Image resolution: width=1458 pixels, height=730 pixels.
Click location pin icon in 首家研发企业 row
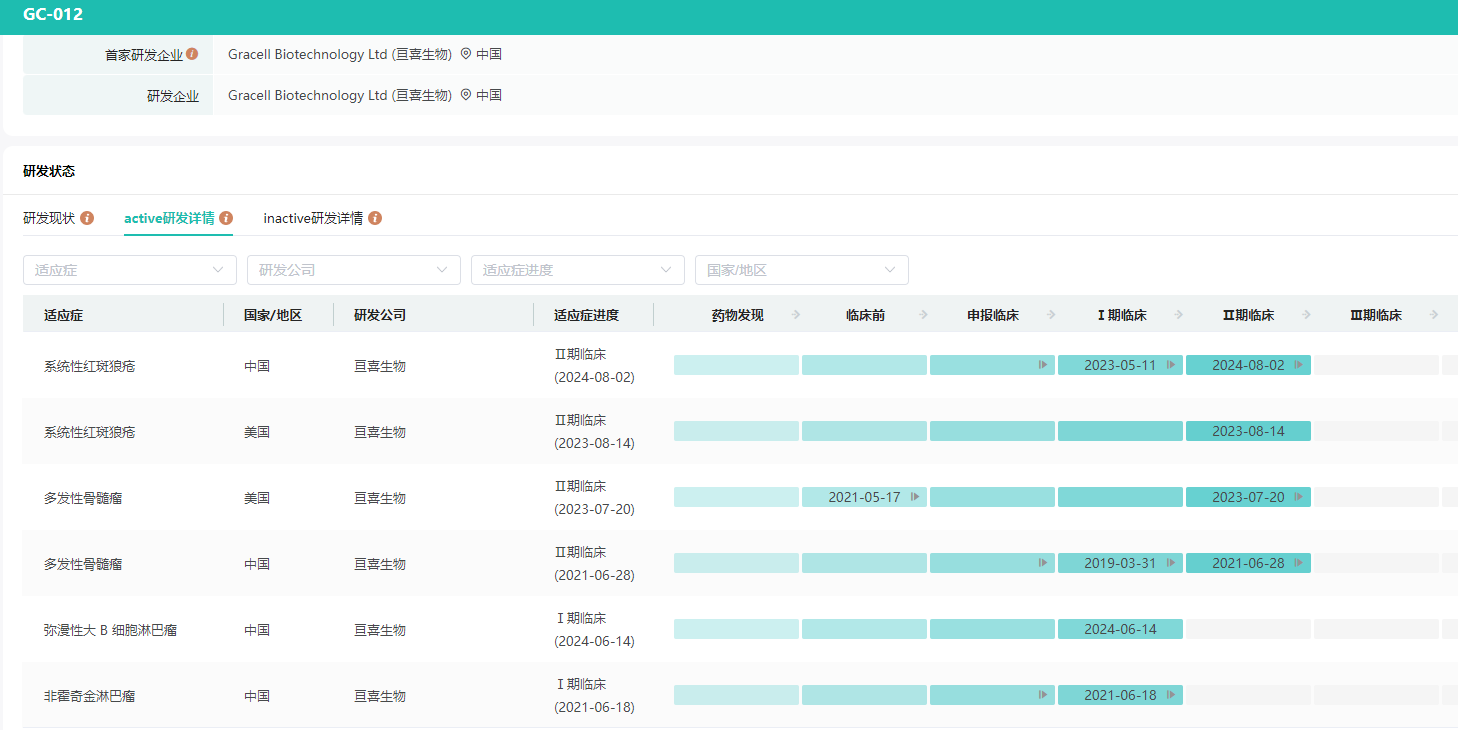point(466,54)
